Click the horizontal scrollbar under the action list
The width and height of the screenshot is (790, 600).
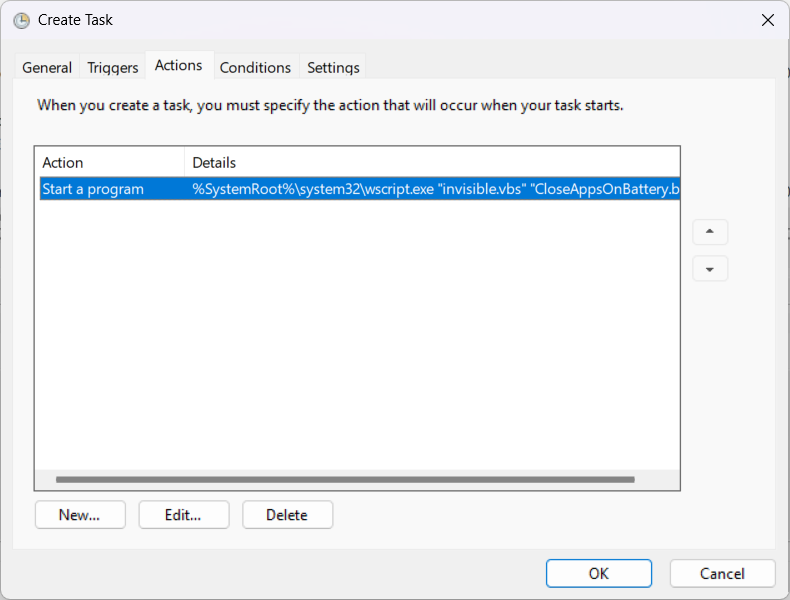[345, 480]
